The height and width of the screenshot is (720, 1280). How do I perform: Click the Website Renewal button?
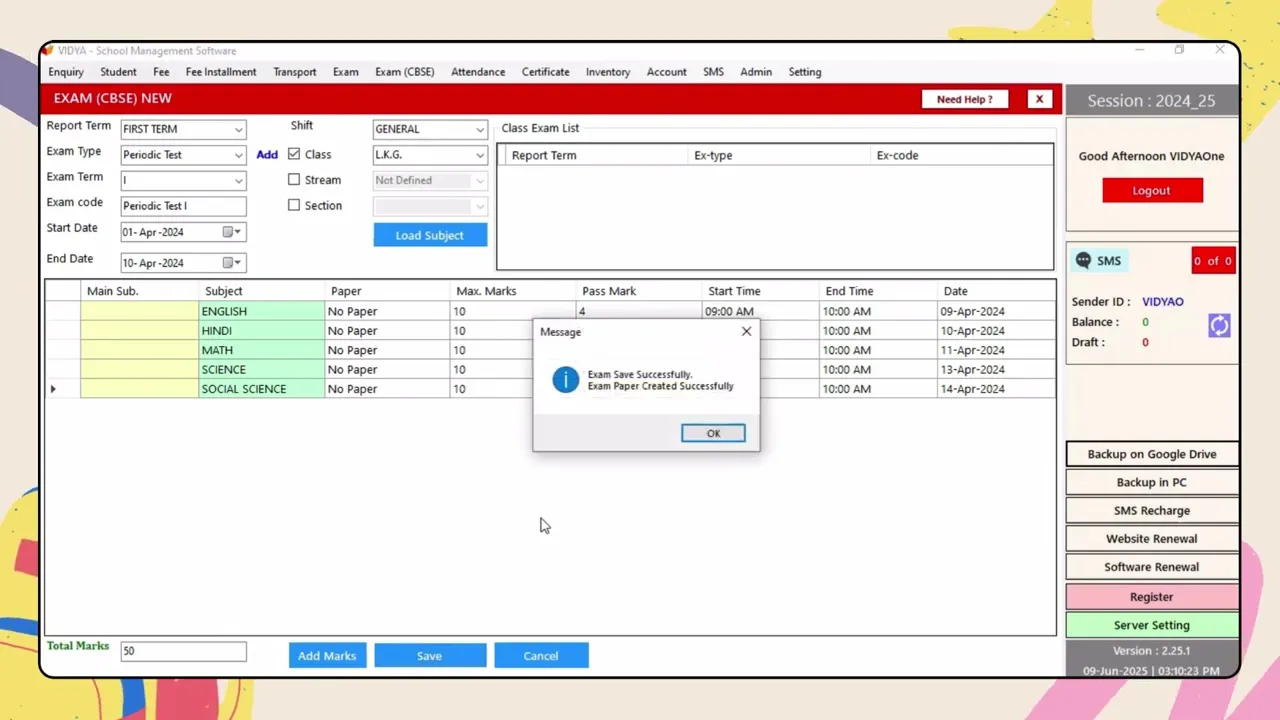click(x=1152, y=538)
